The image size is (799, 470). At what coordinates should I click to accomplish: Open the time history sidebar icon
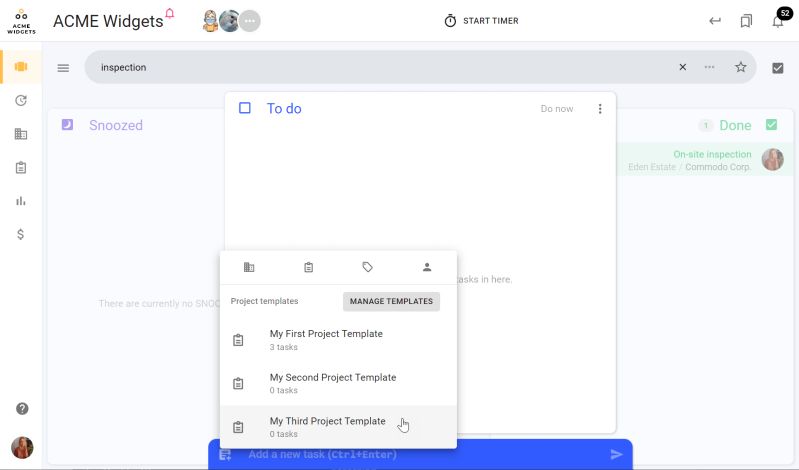[21, 100]
